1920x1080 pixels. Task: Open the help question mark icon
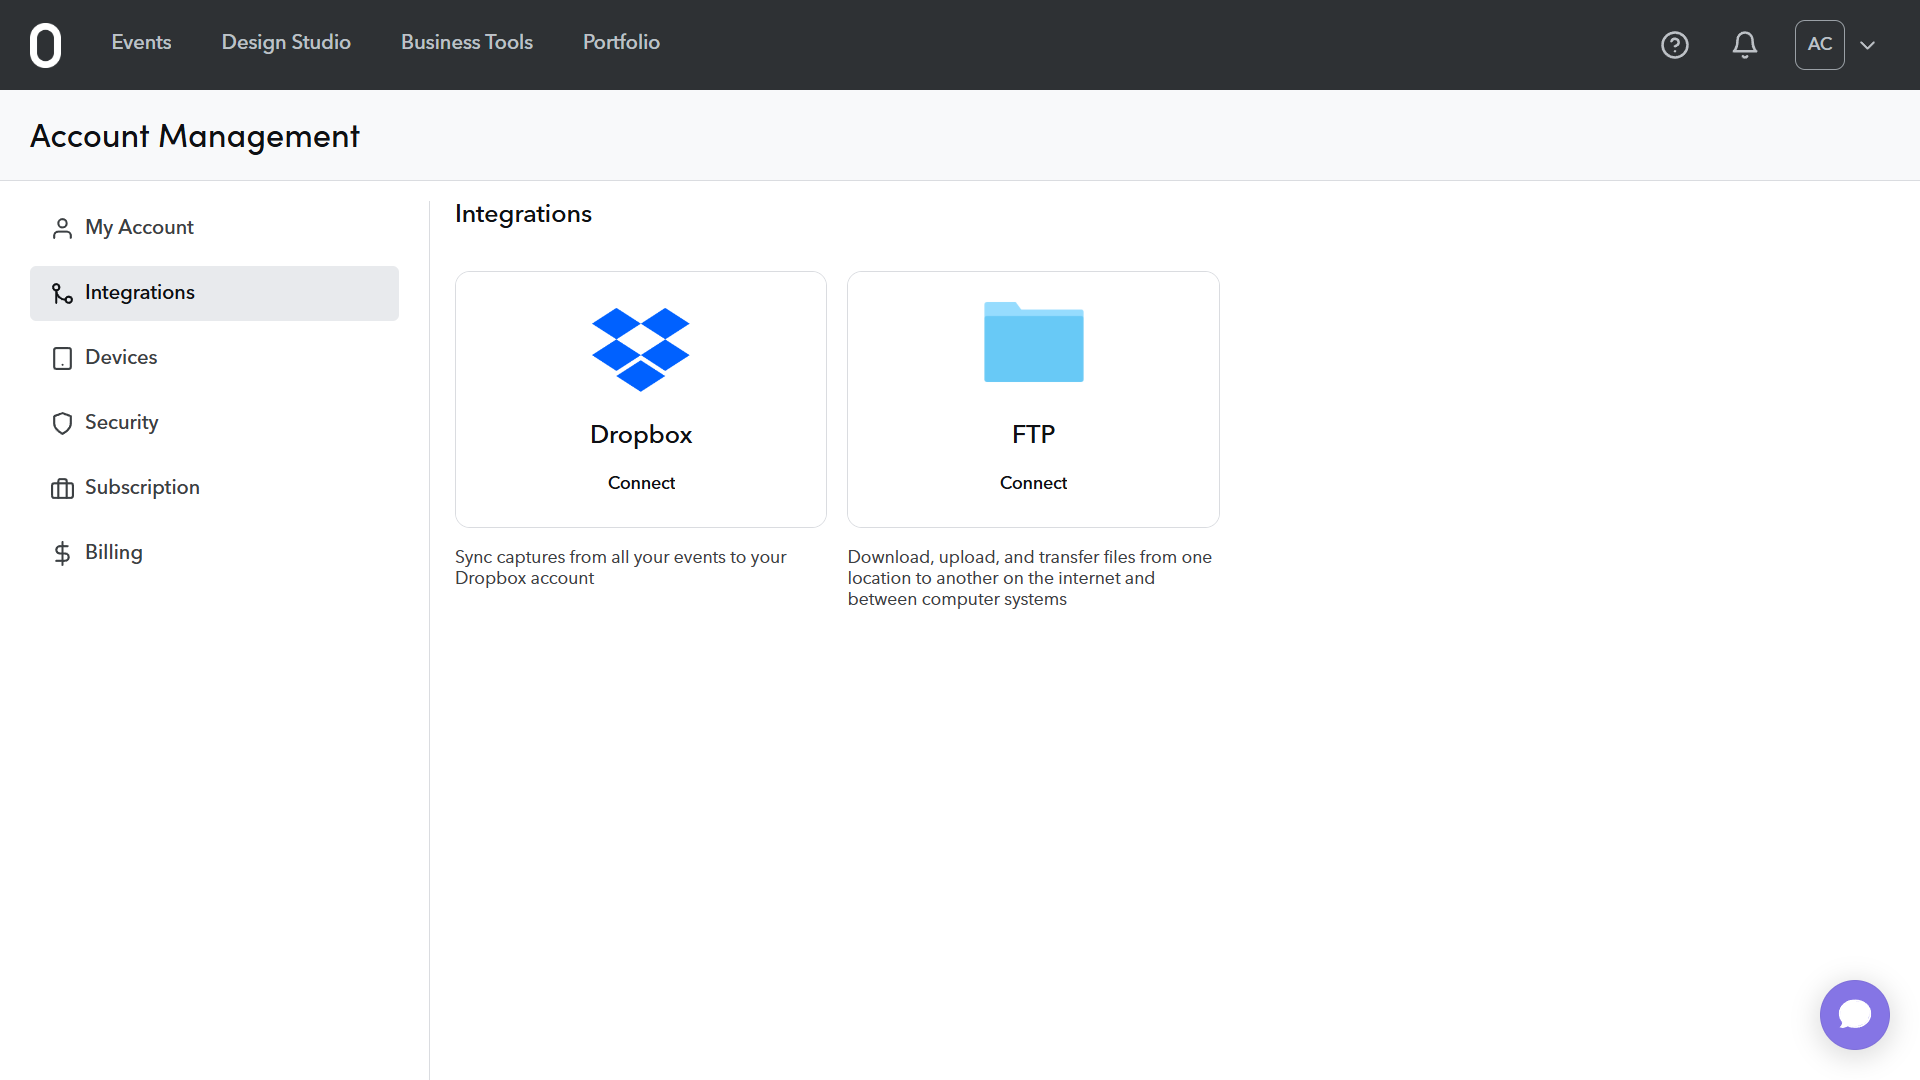[x=1674, y=45]
